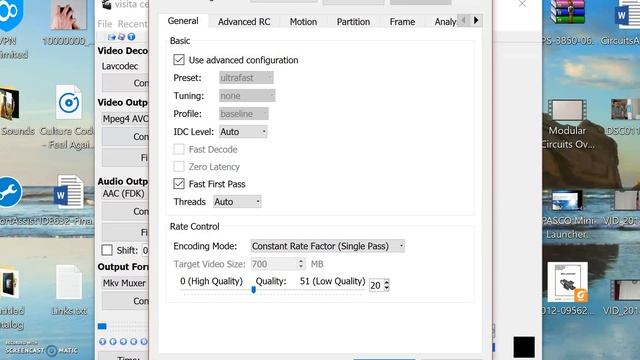This screenshot has width=640, height=360.
Task: Select the DSC011 image desktop icon
Action: click(625, 109)
